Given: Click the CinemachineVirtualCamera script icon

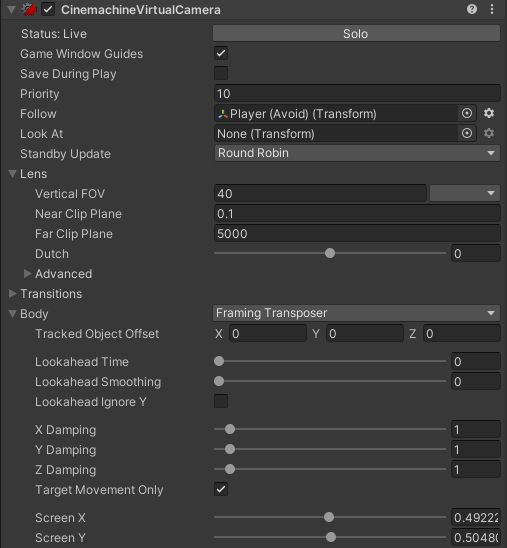Looking at the screenshot, I should point(29,9).
